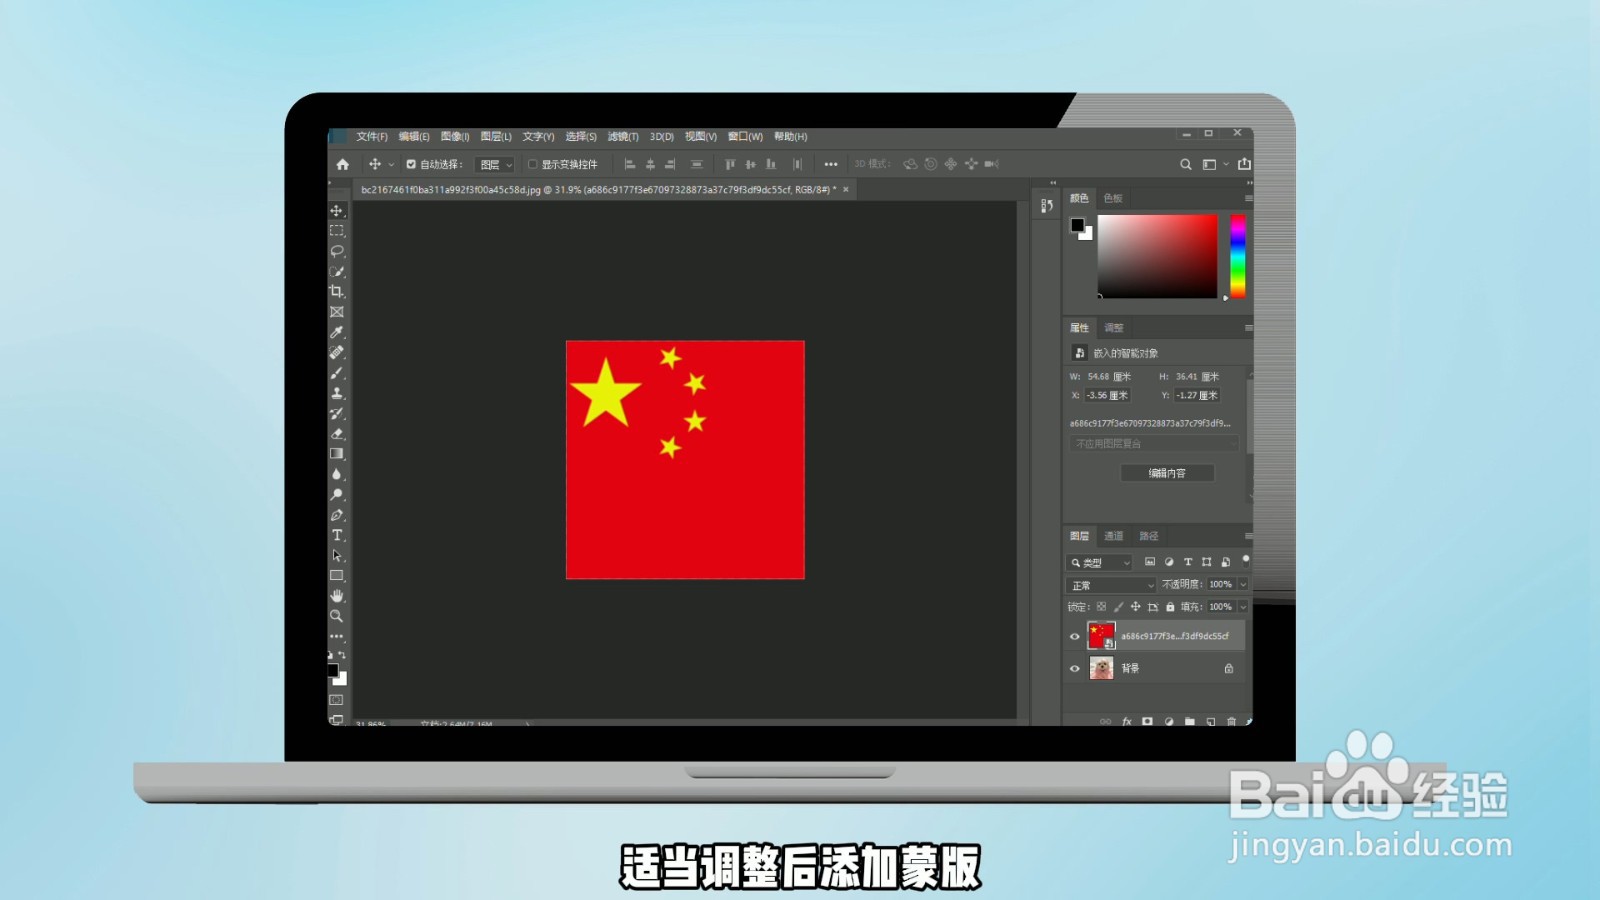Select the Gradient tool

pyautogui.click(x=337, y=452)
